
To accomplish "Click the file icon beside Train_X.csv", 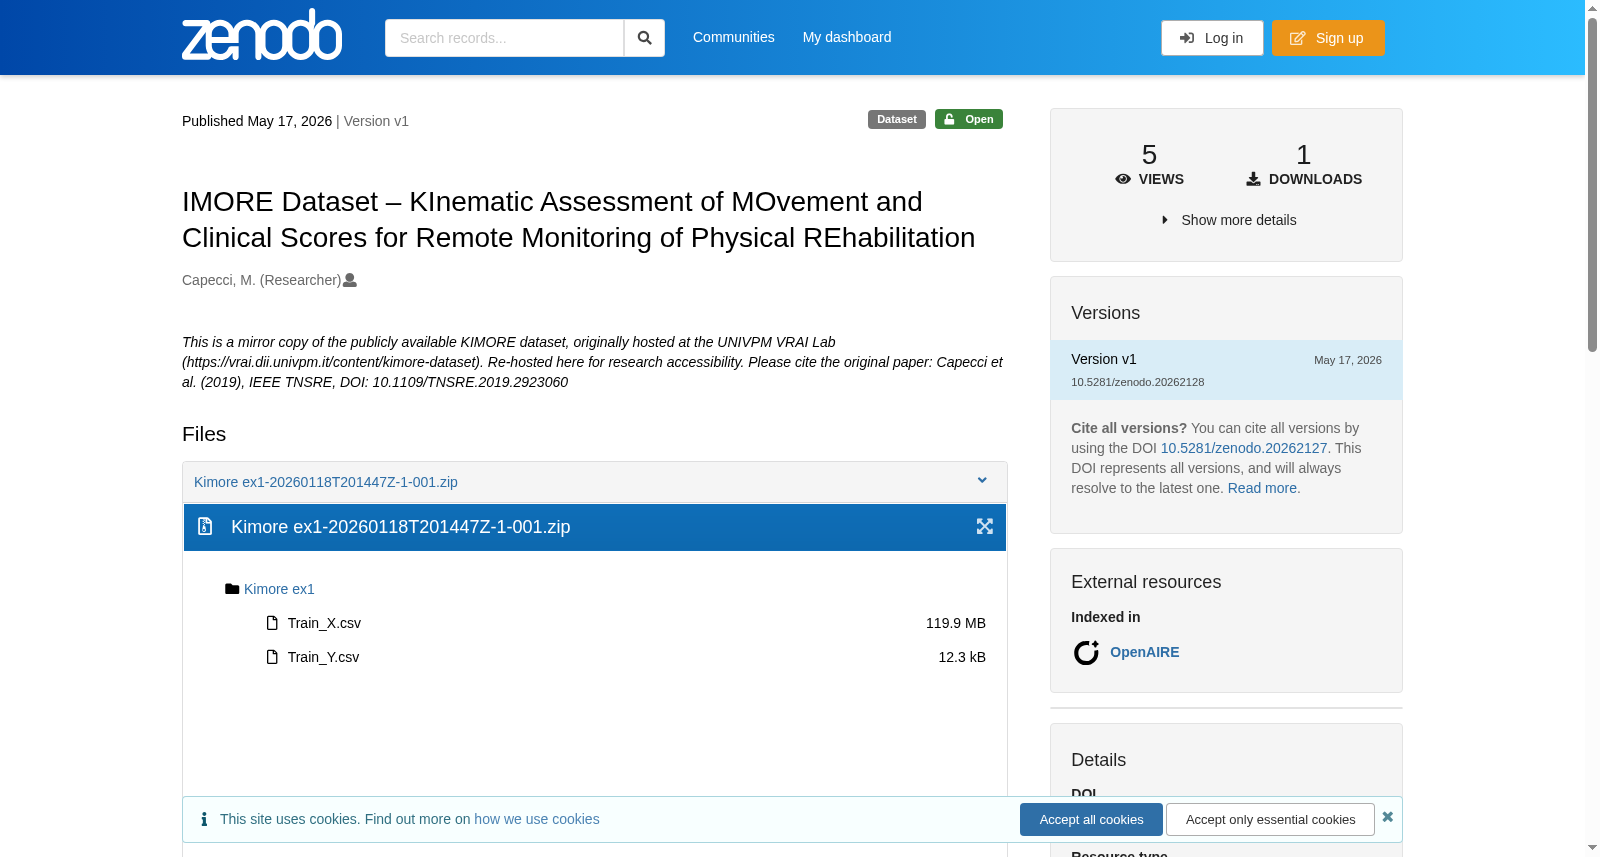I will pyautogui.click(x=272, y=623).
